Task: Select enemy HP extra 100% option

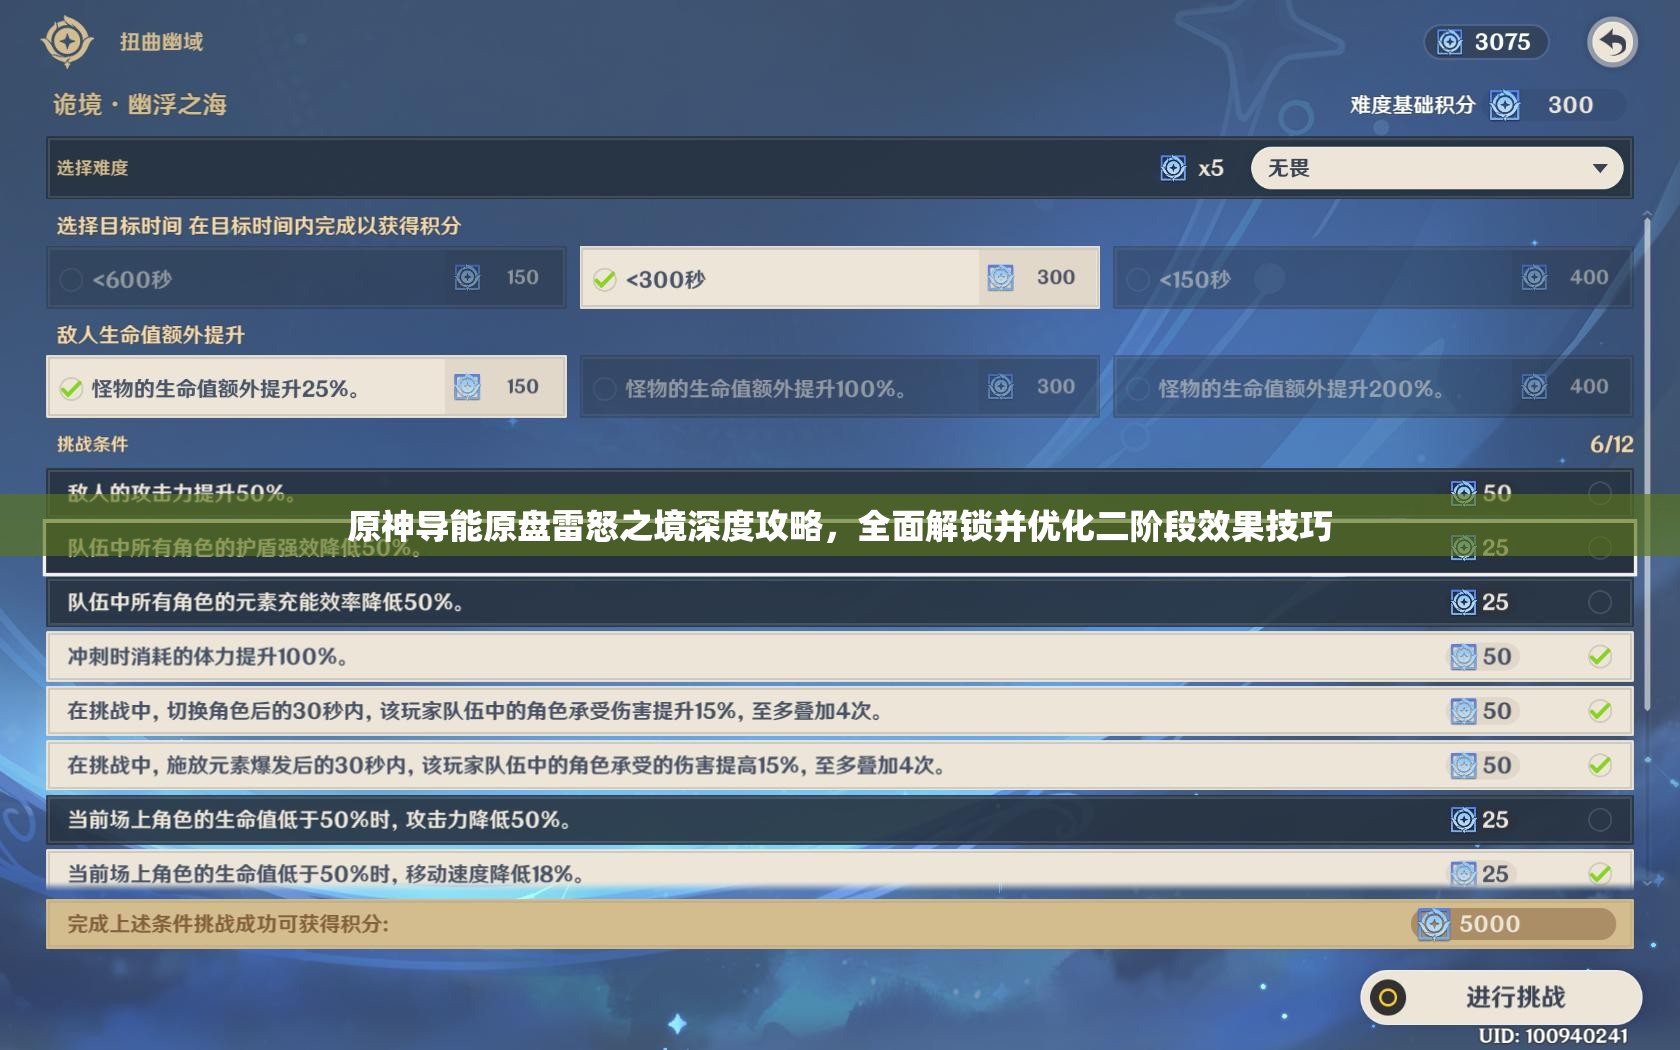Action: (840, 386)
